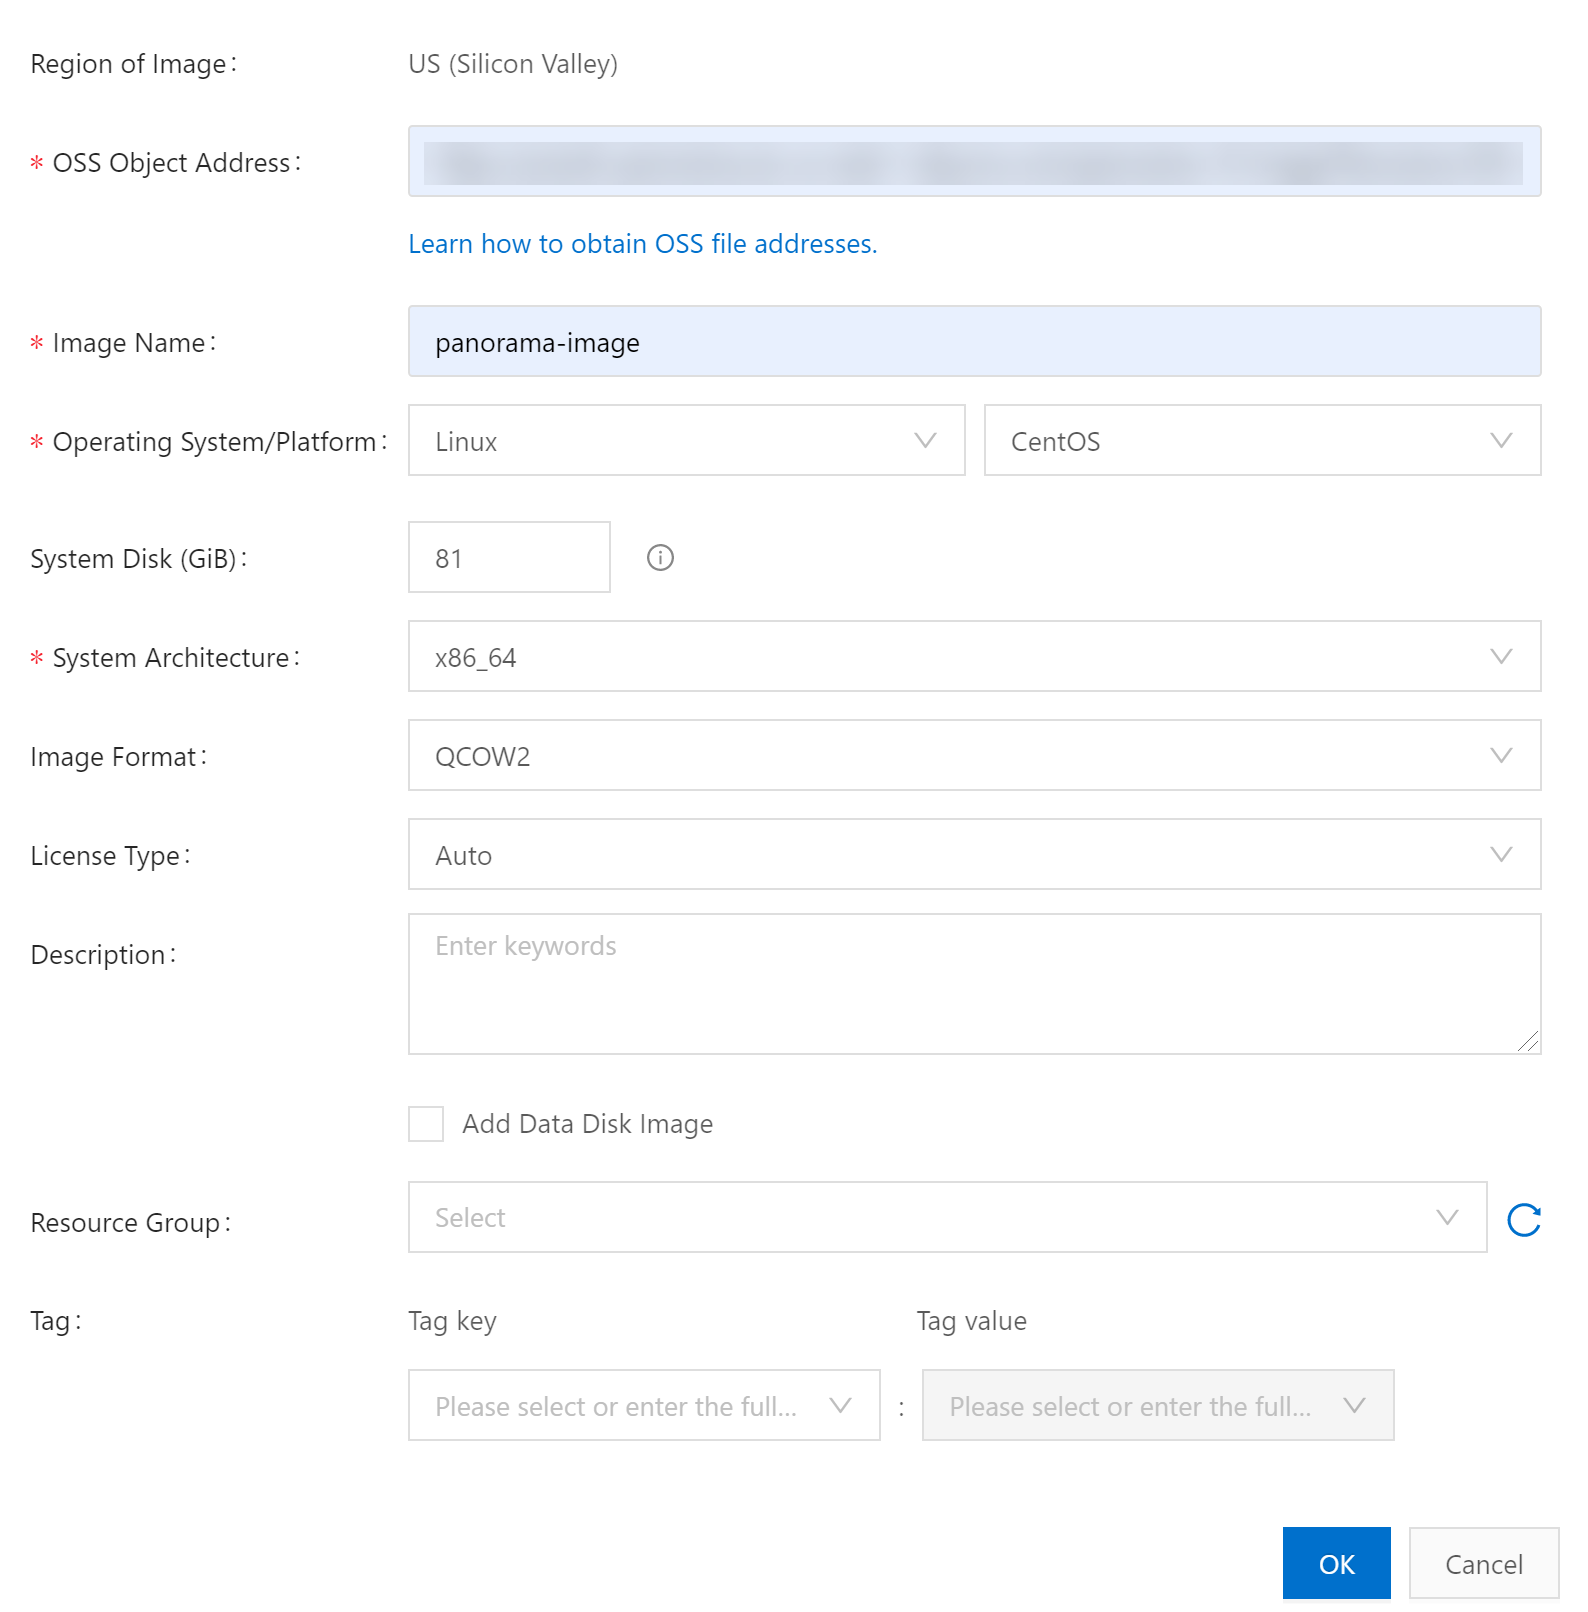
Task: Cancel the import image dialog
Action: click(x=1483, y=1564)
